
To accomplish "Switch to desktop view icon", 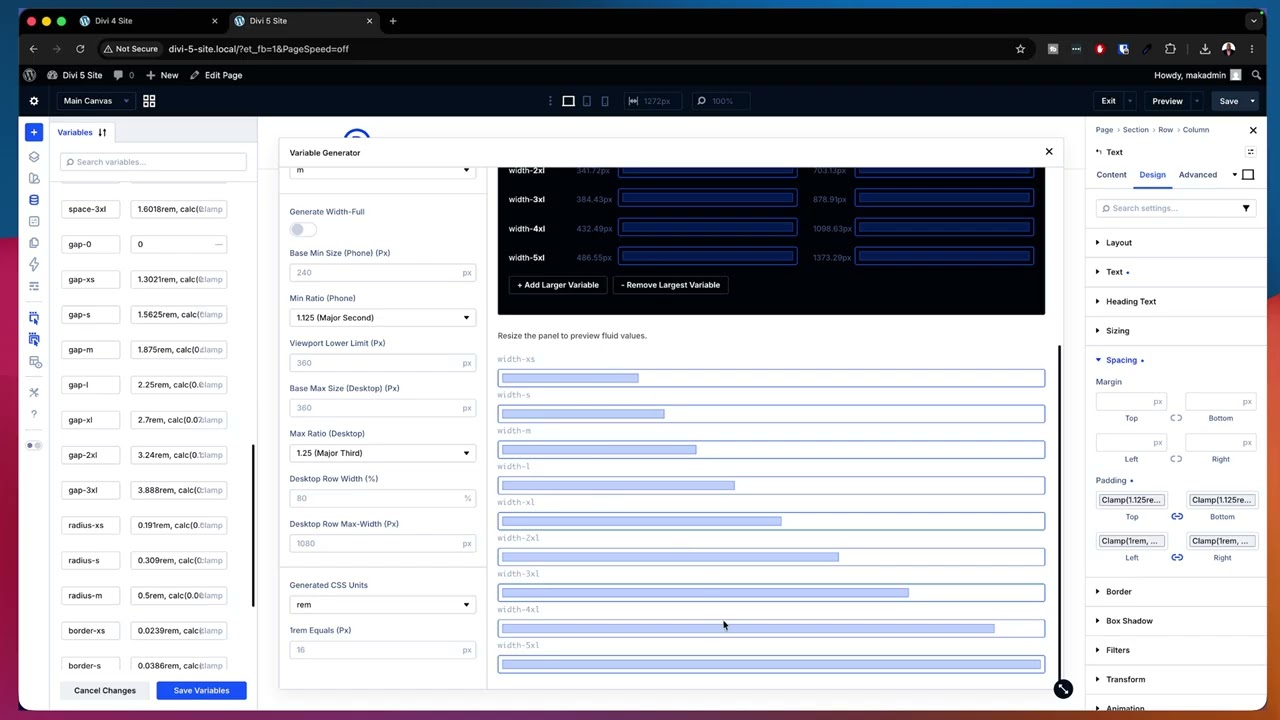I will (x=568, y=101).
